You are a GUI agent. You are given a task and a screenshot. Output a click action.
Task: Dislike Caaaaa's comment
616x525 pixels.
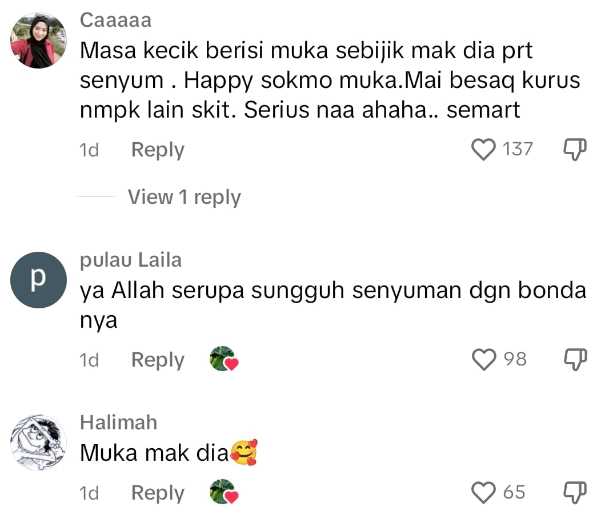[x=575, y=150]
